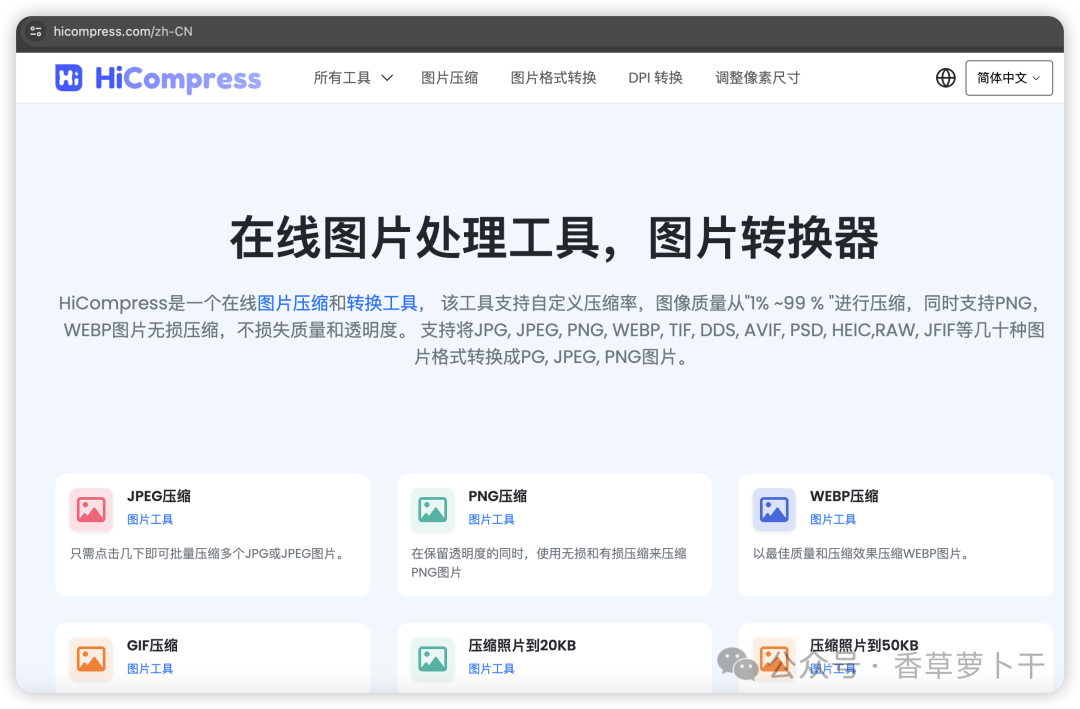Switch to the DPI 转换 section

click(x=655, y=77)
